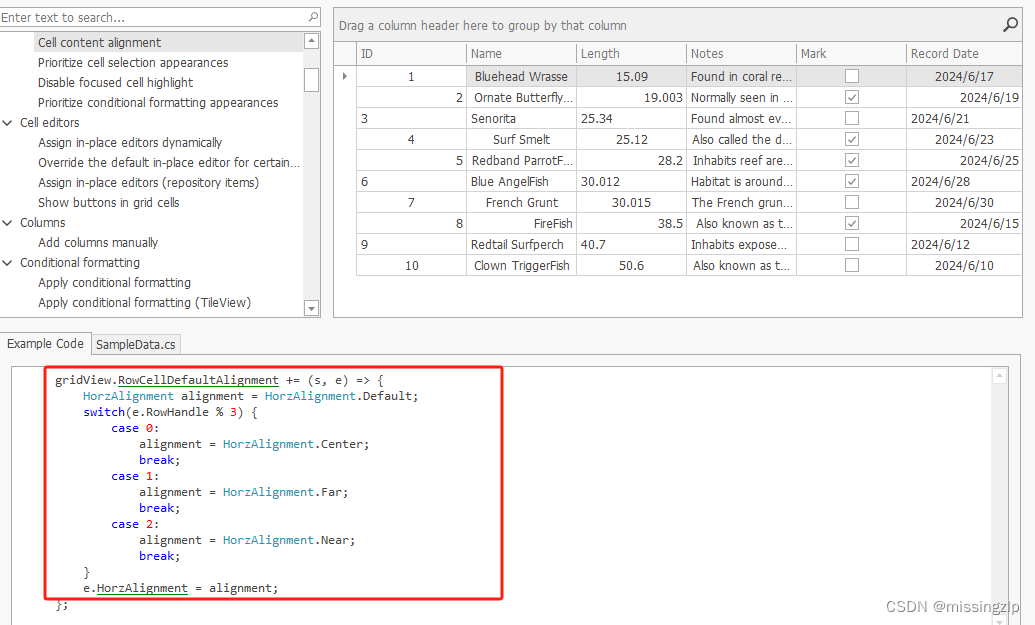1035x625 pixels.
Task: Select 'Disable focused cell highlight' item
Action: tap(116, 82)
